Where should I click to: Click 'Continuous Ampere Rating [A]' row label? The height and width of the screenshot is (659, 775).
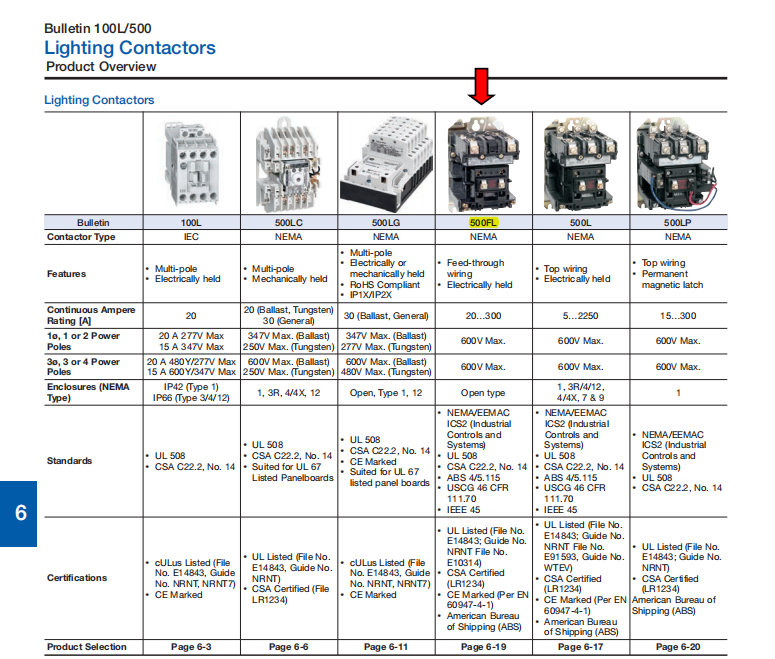[x=91, y=315]
